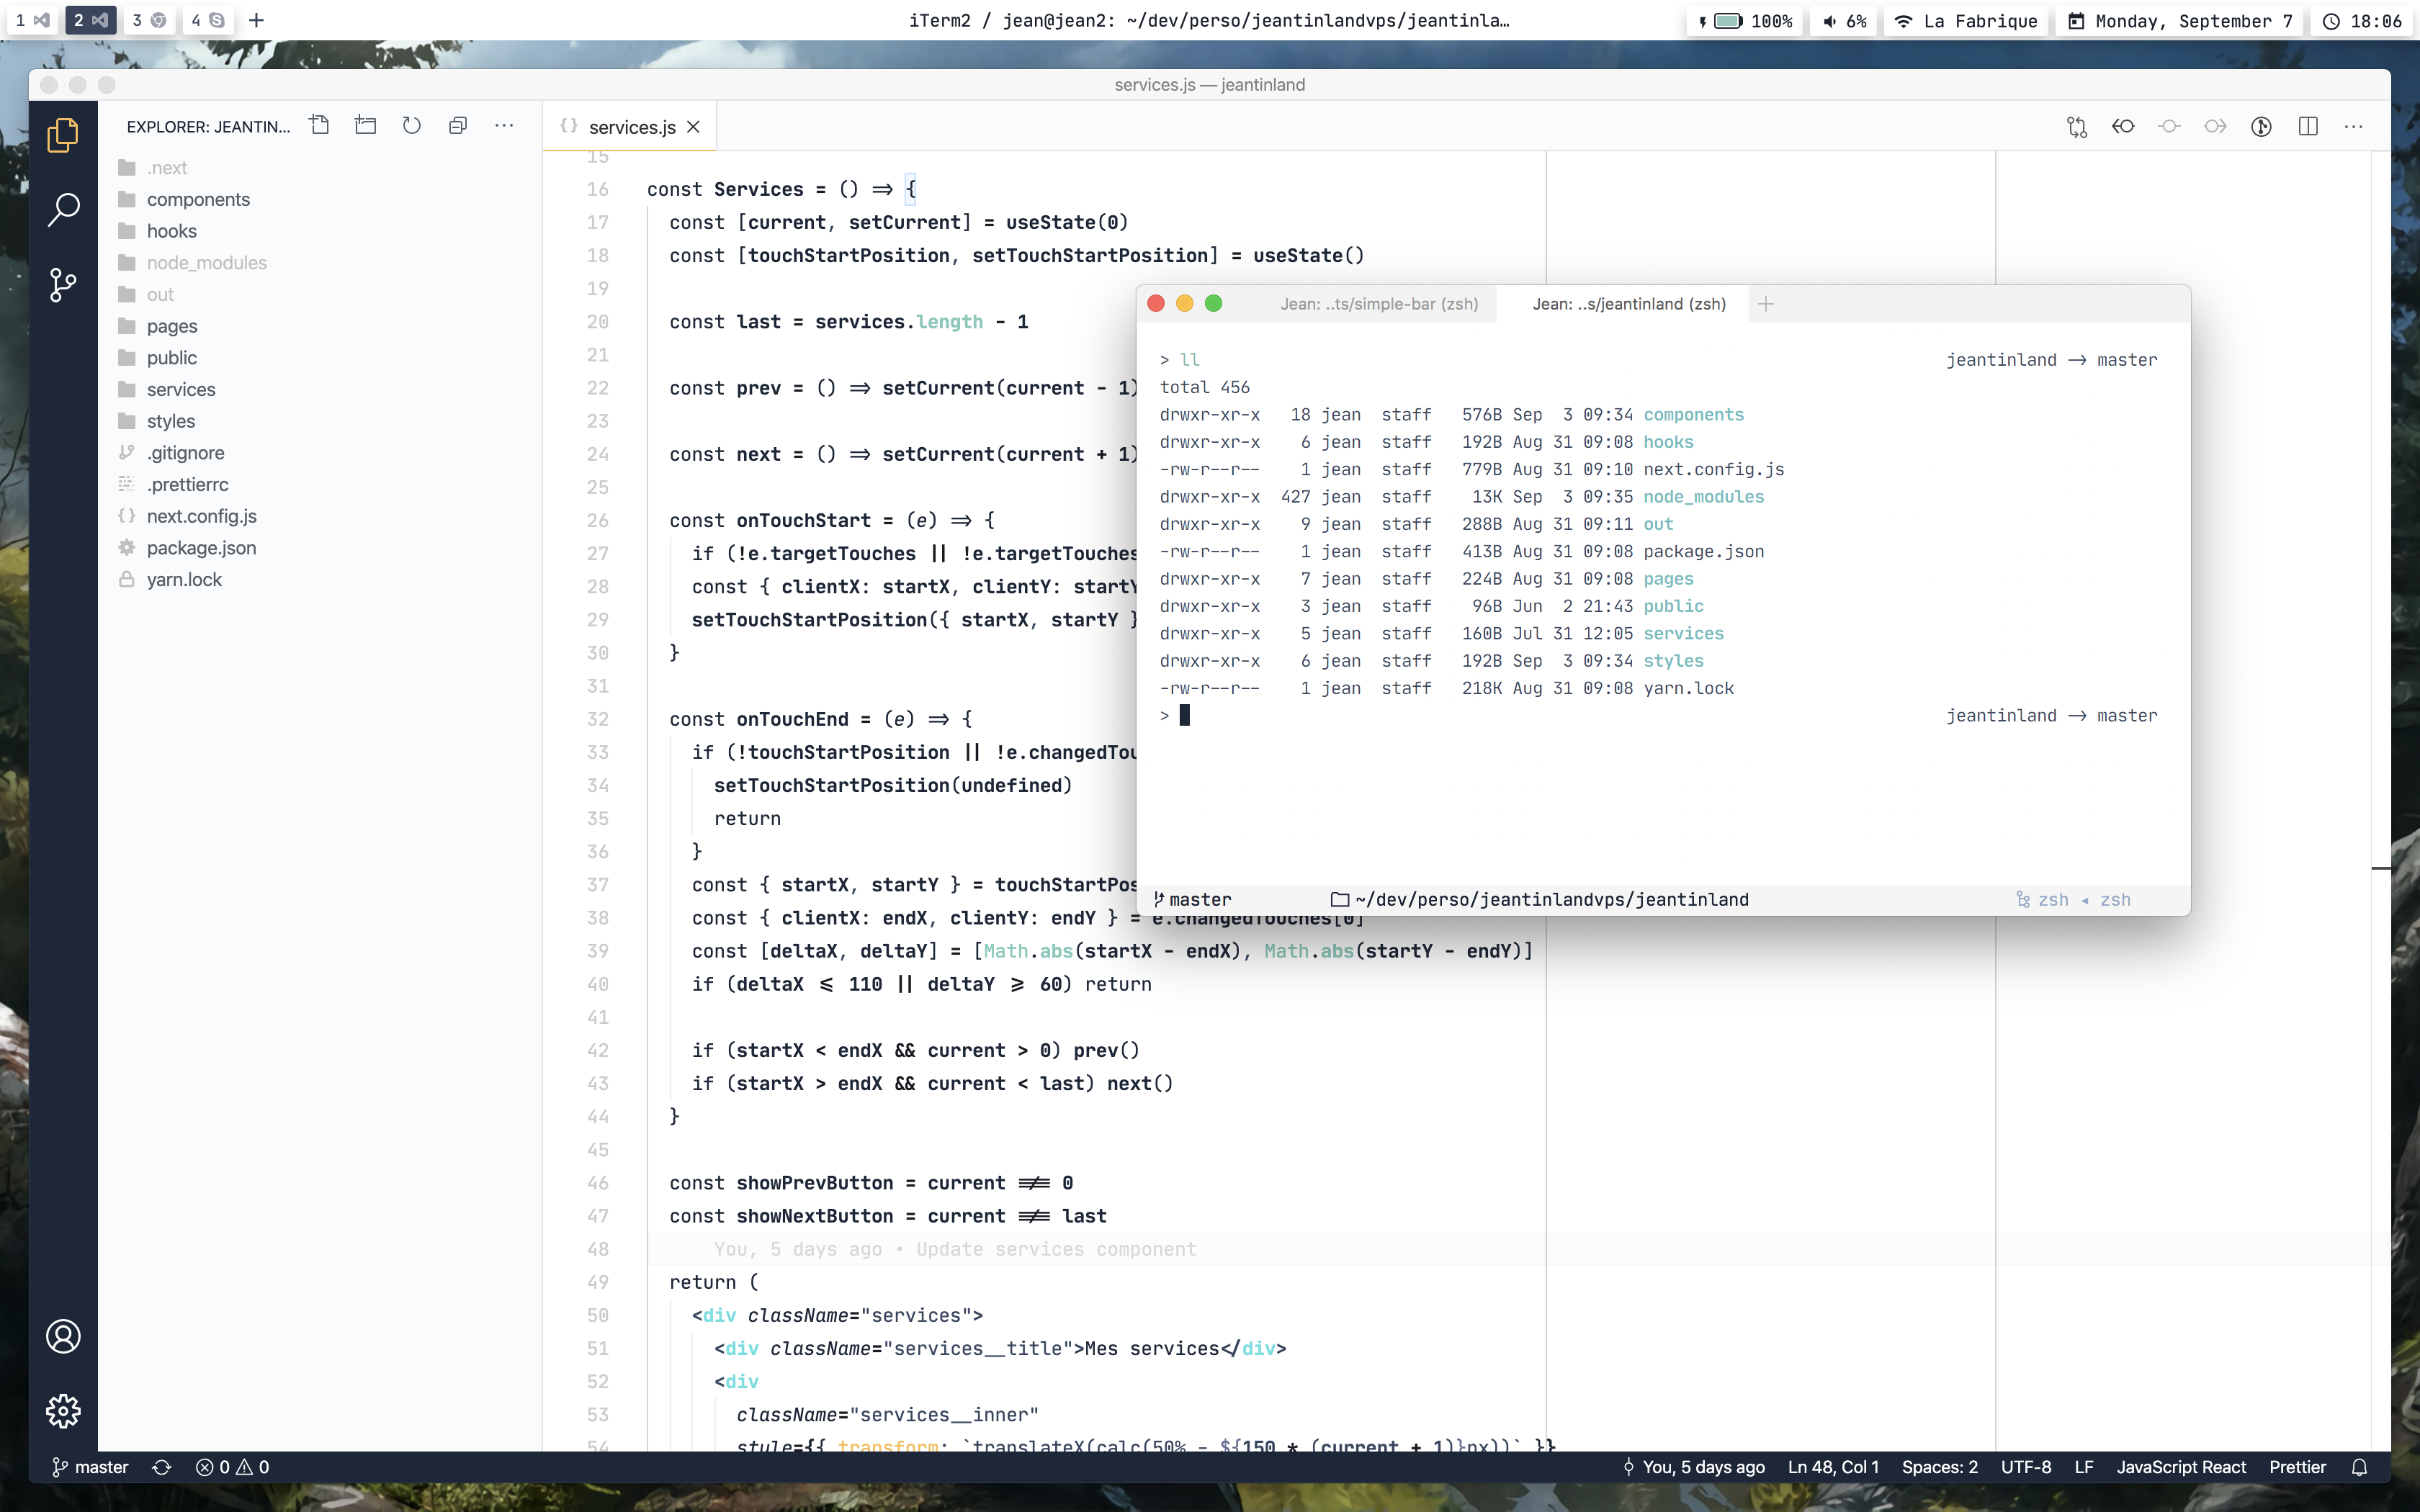Click the New Folder icon in Explorer

click(366, 125)
